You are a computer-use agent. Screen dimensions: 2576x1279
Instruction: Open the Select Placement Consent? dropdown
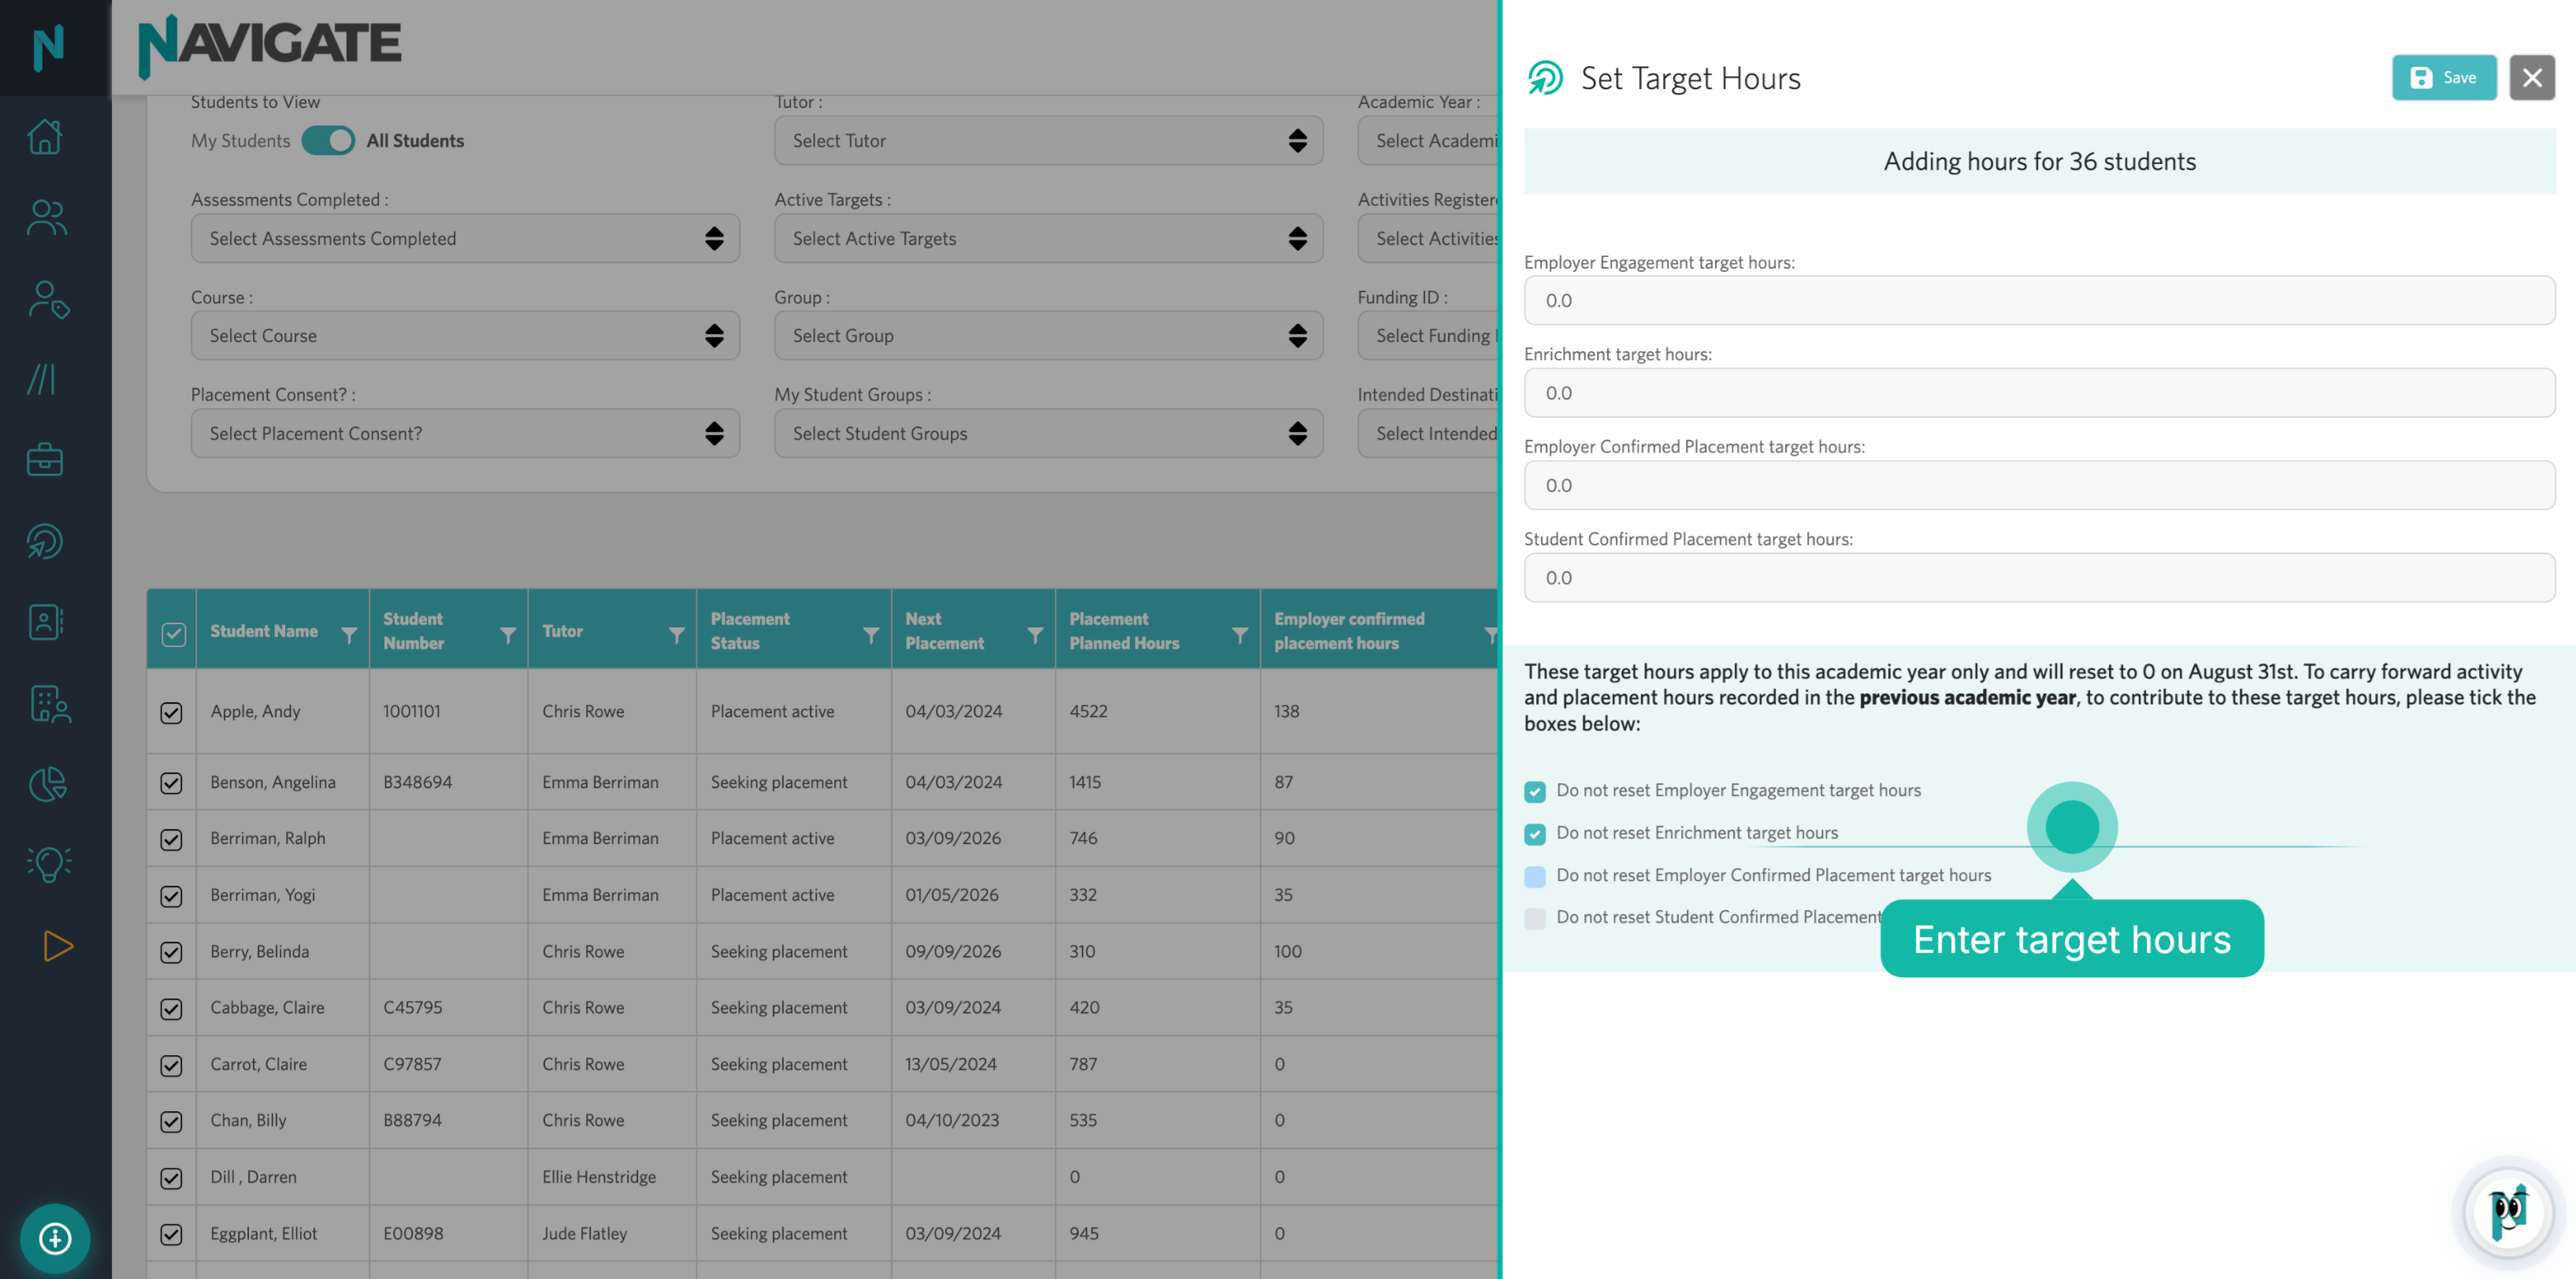(x=465, y=433)
